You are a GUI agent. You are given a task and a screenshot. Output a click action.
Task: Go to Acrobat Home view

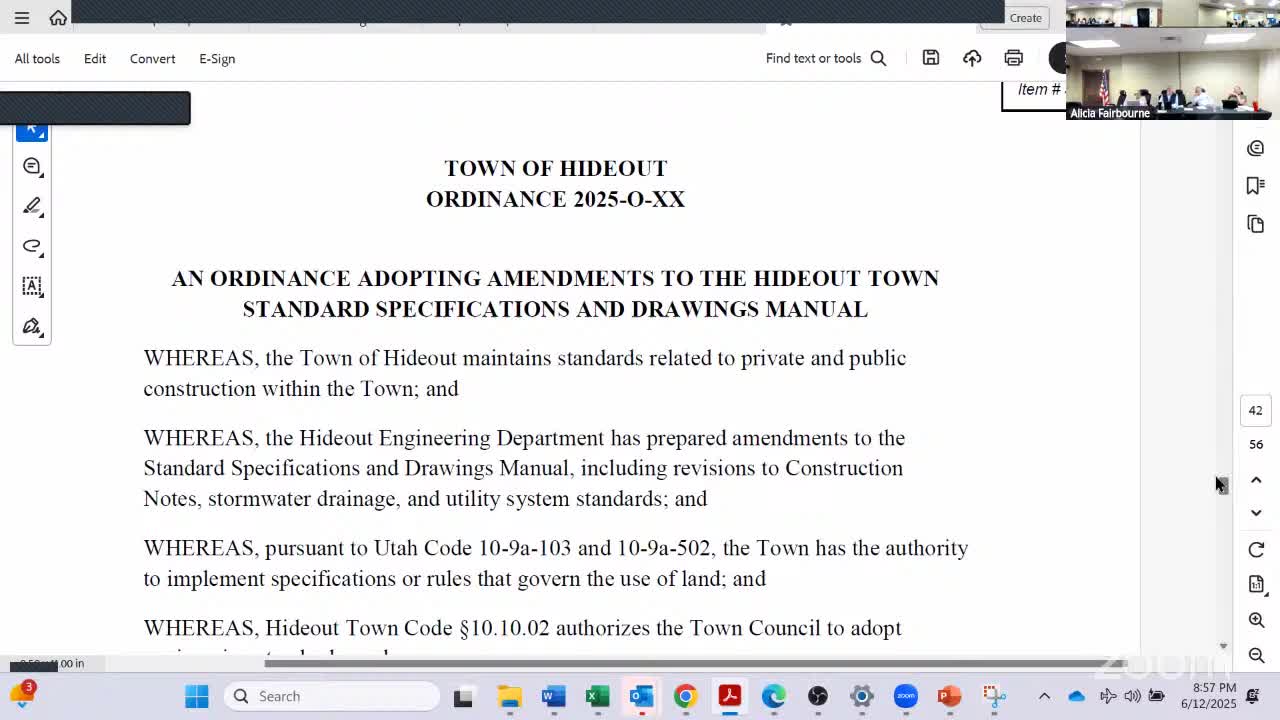pos(58,18)
